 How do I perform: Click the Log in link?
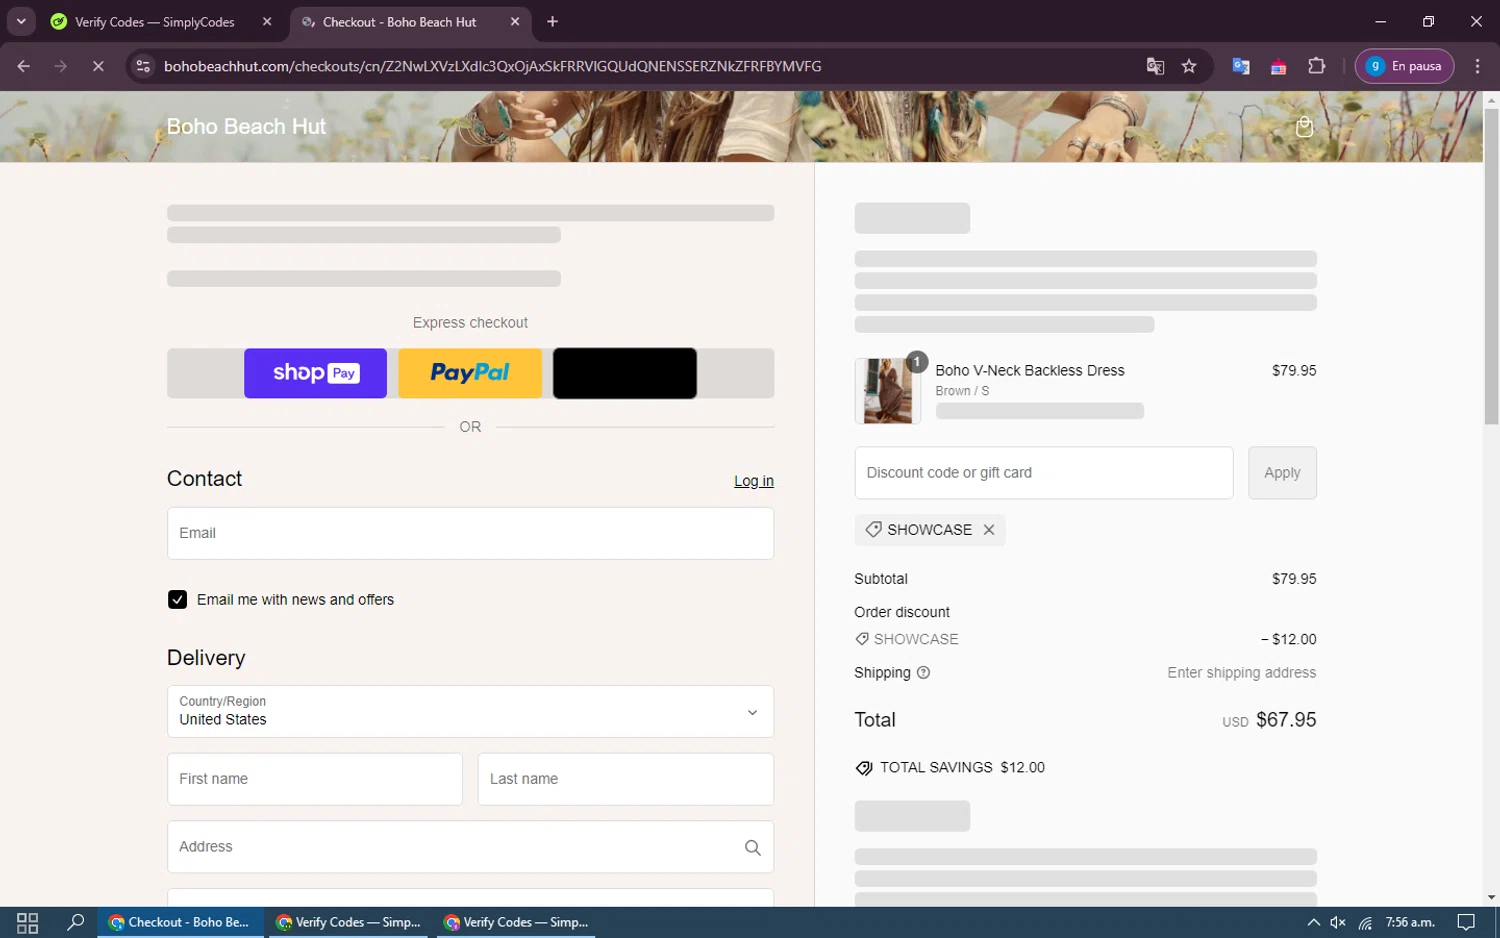pos(754,481)
